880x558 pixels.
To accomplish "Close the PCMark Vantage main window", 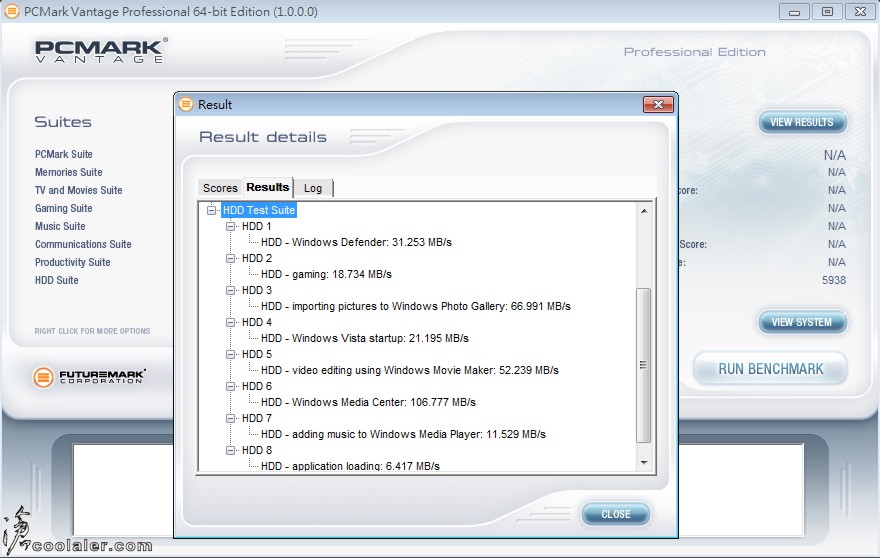I will click(860, 12).
